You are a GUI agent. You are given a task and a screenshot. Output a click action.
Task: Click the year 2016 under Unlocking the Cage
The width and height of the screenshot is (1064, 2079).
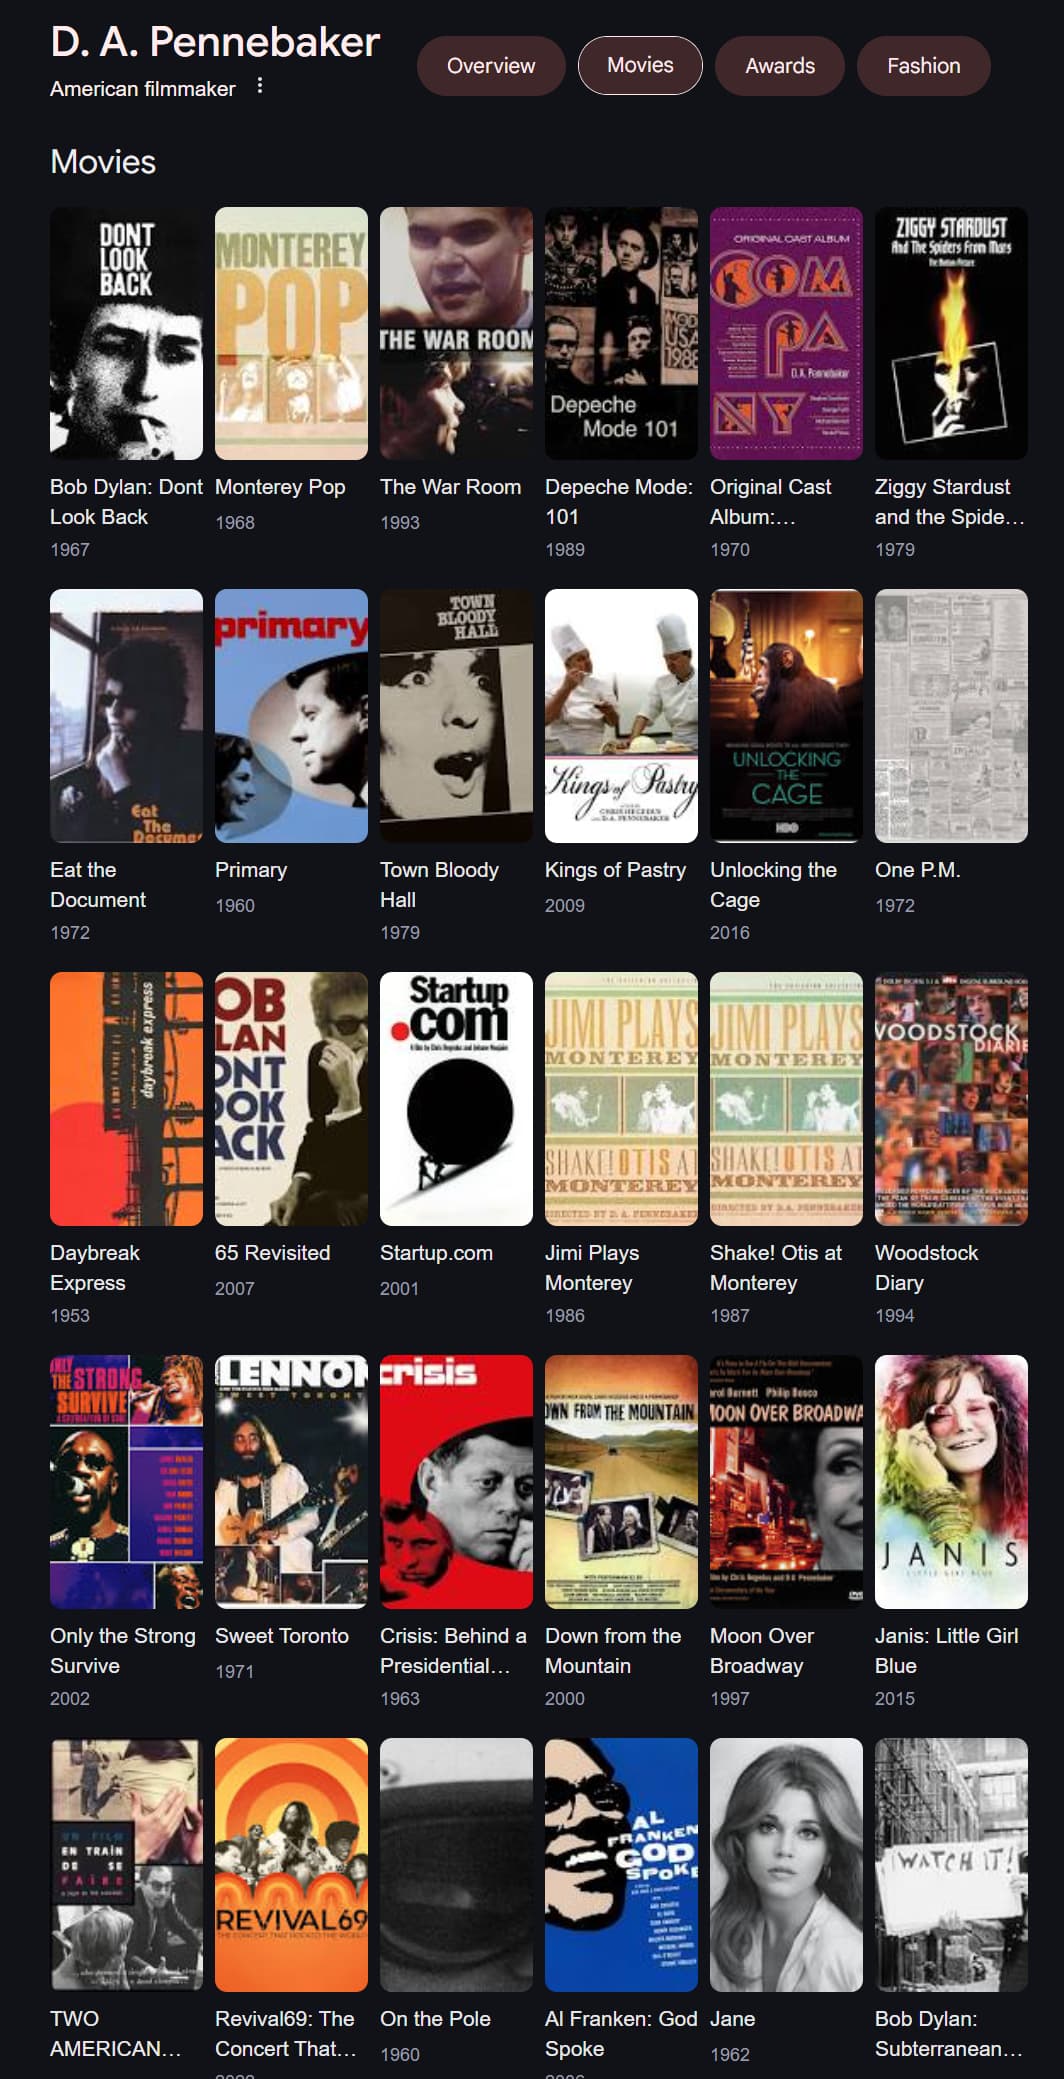(730, 933)
